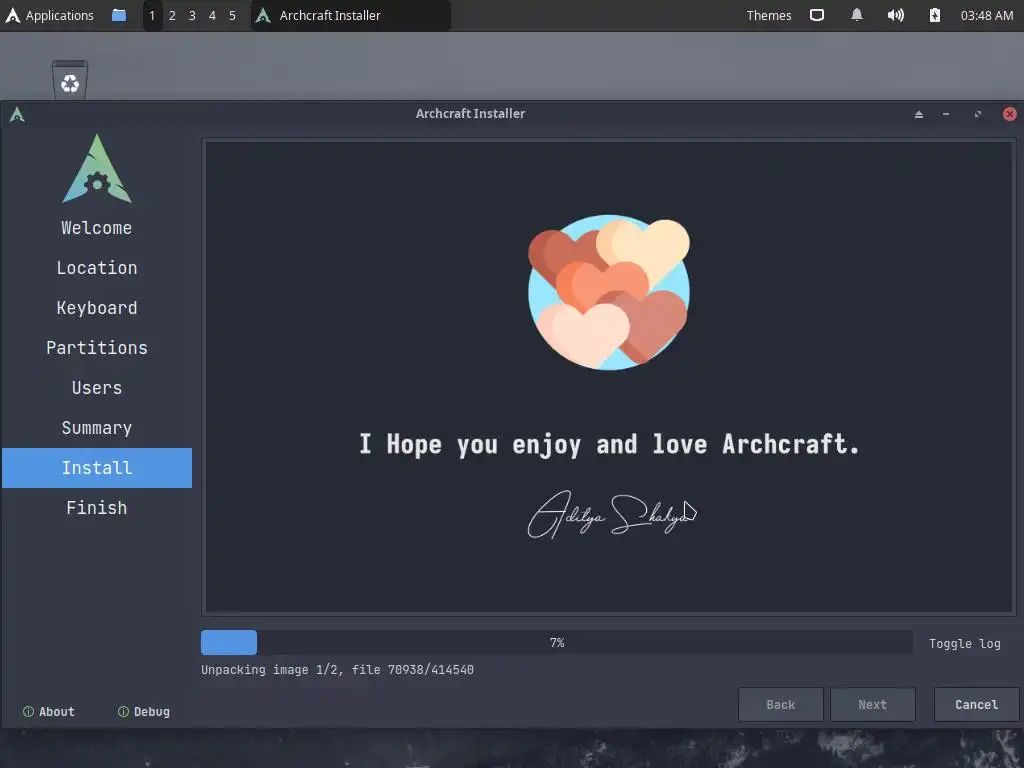Select the Partitions step in sidebar
Image resolution: width=1024 pixels, height=768 pixels.
coord(97,347)
